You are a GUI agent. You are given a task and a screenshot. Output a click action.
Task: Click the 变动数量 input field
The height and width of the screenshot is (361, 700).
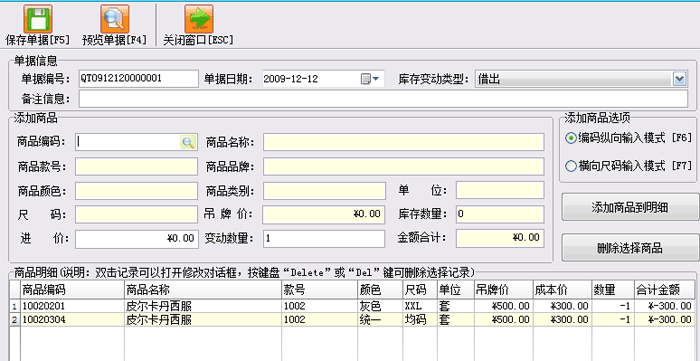pyautogui.click(x=324, y=238)
